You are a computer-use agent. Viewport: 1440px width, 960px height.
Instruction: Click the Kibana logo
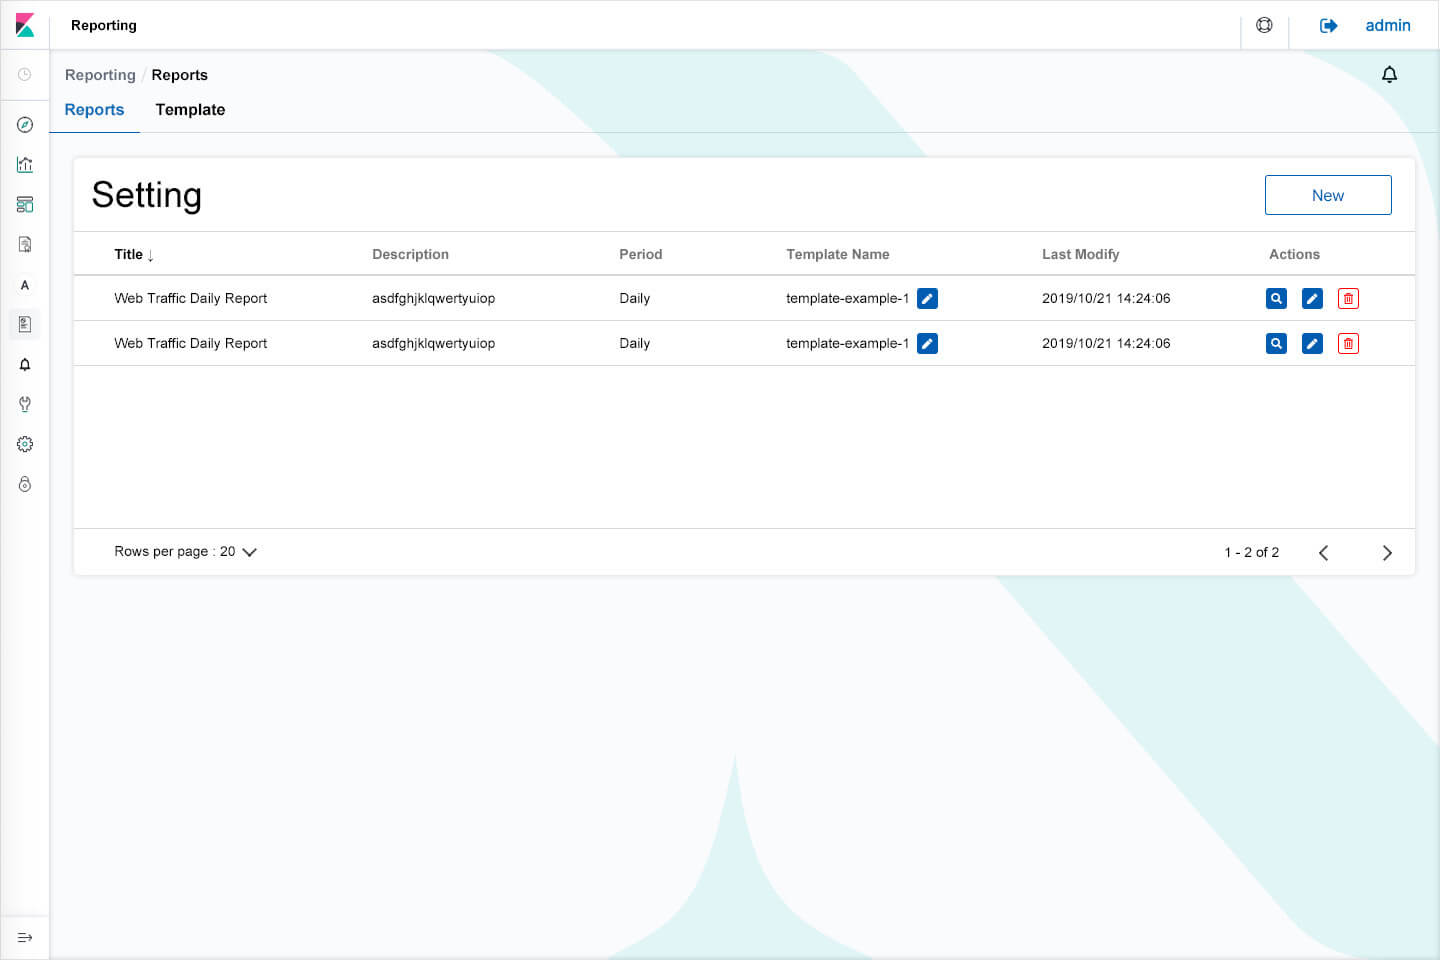point(25,25)
